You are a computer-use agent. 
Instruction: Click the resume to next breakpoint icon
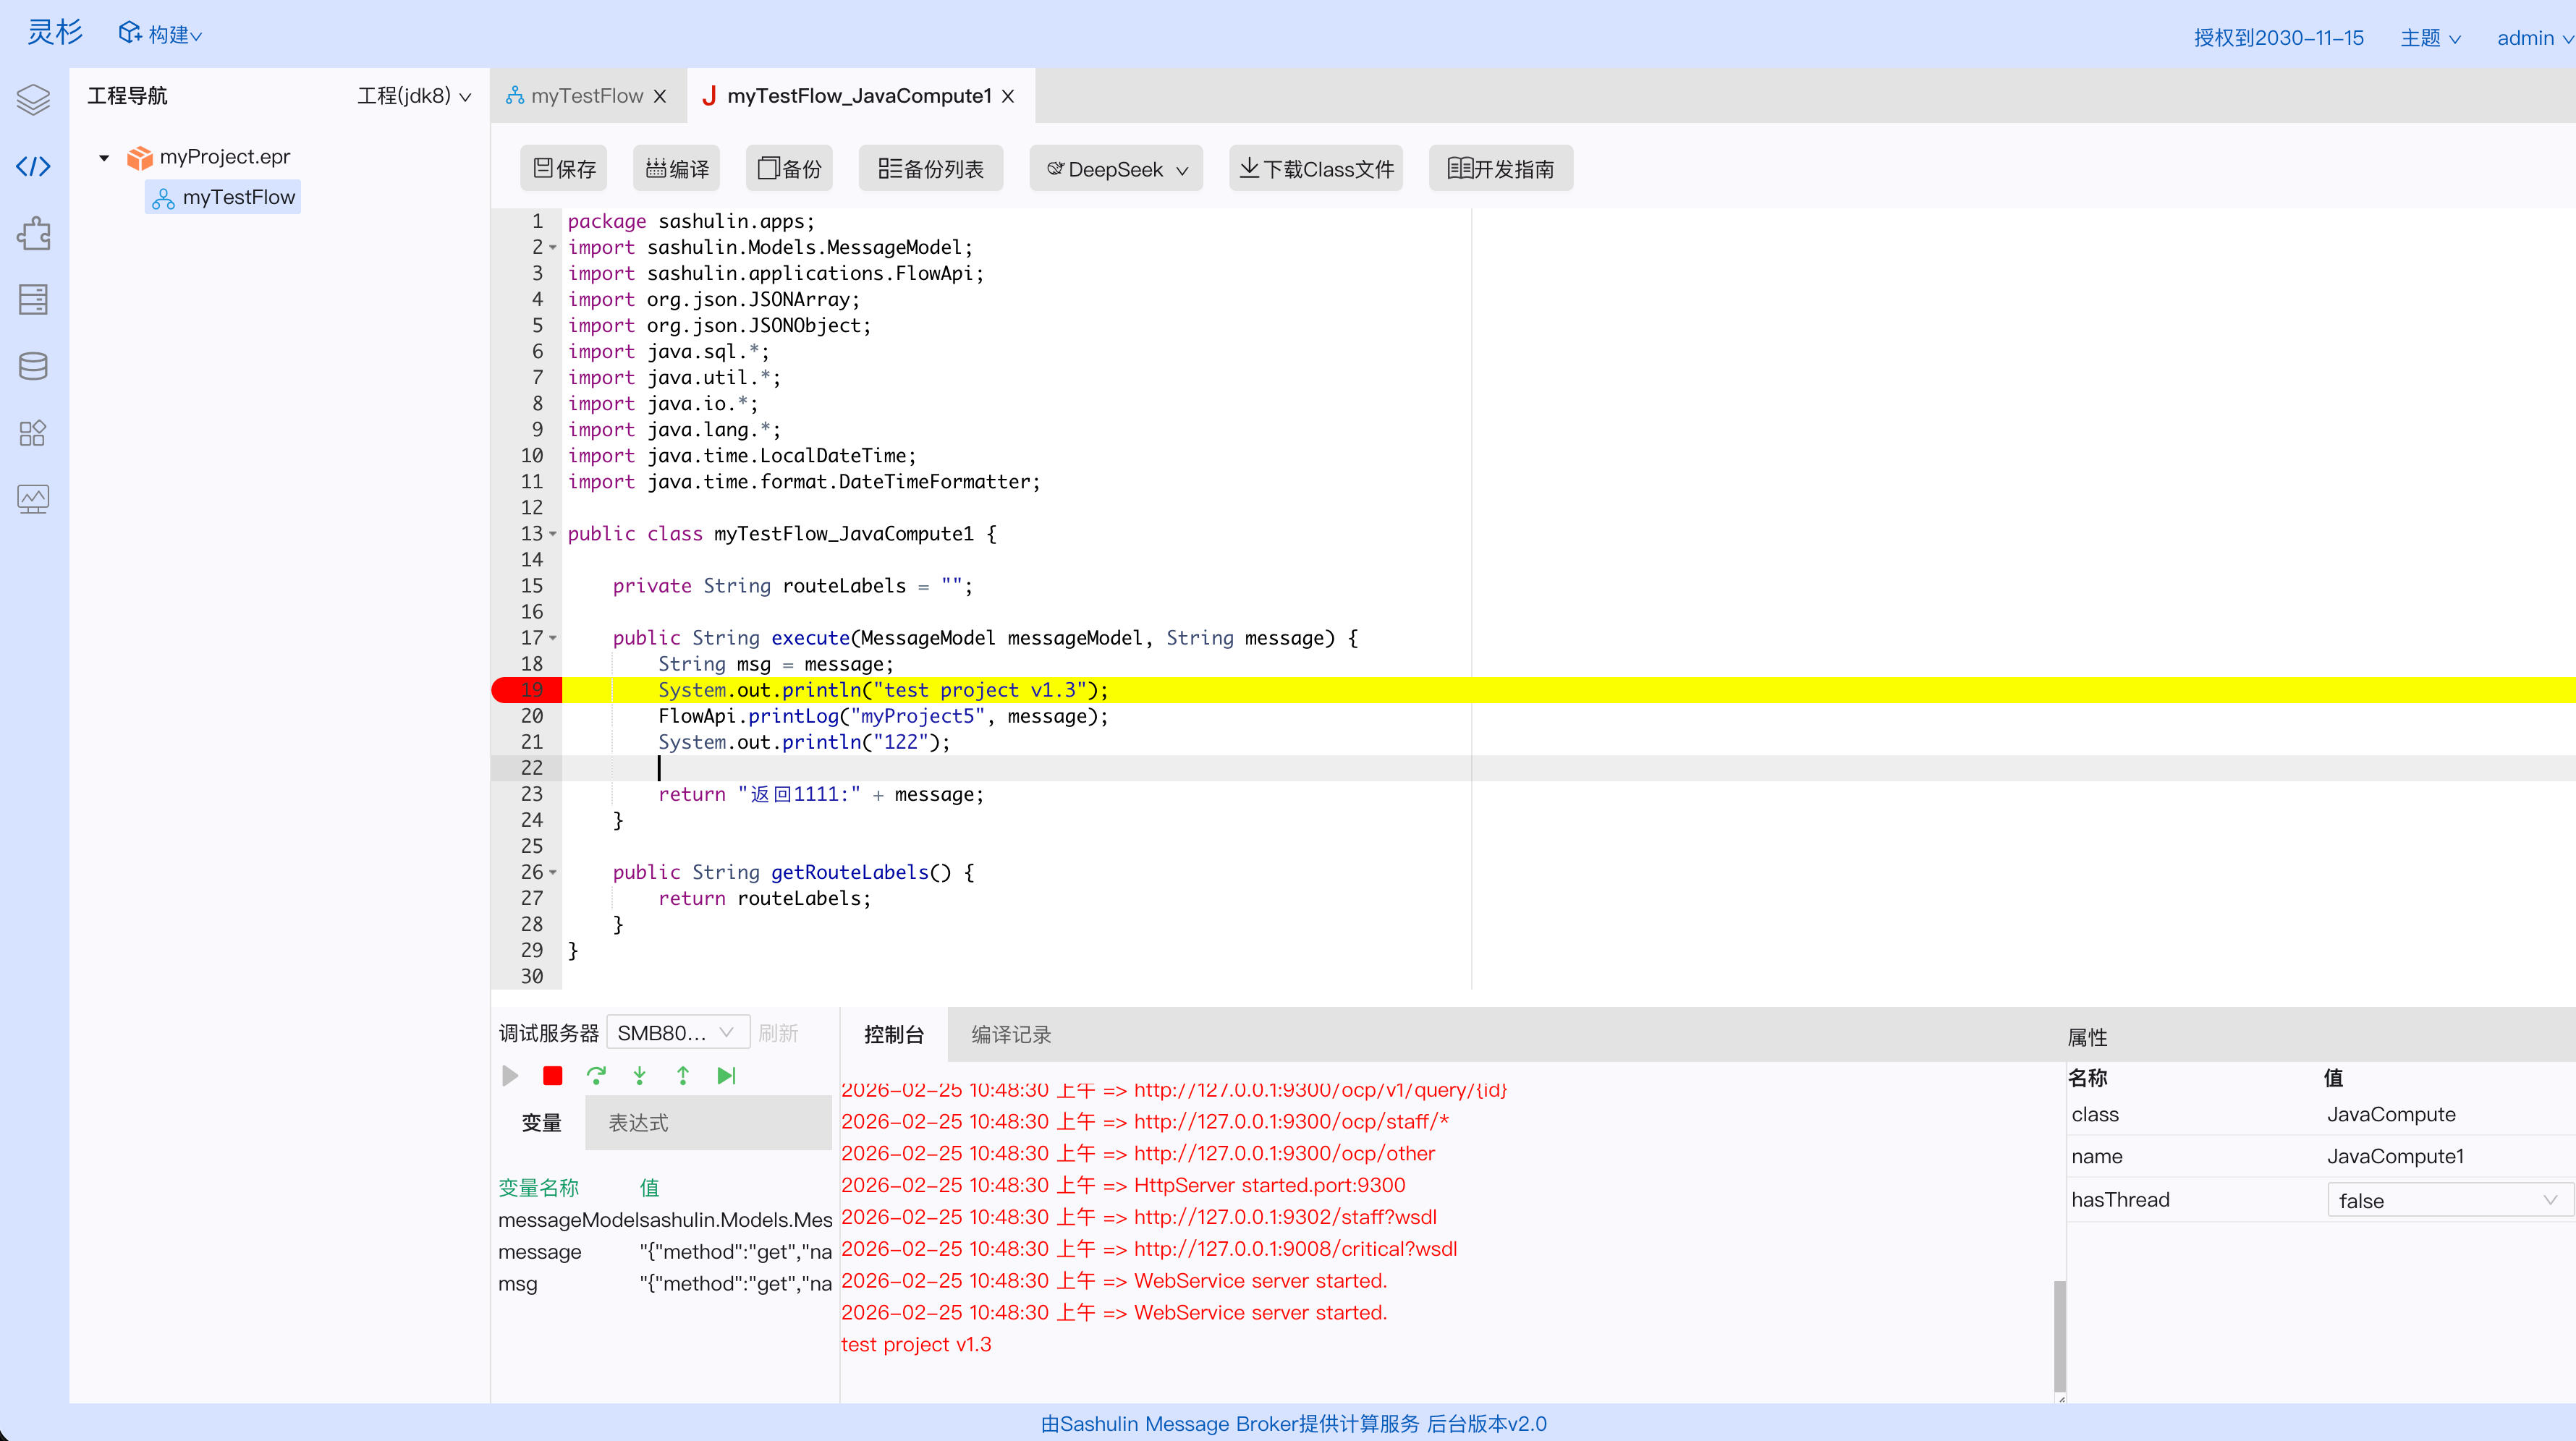click(727, 1076)
